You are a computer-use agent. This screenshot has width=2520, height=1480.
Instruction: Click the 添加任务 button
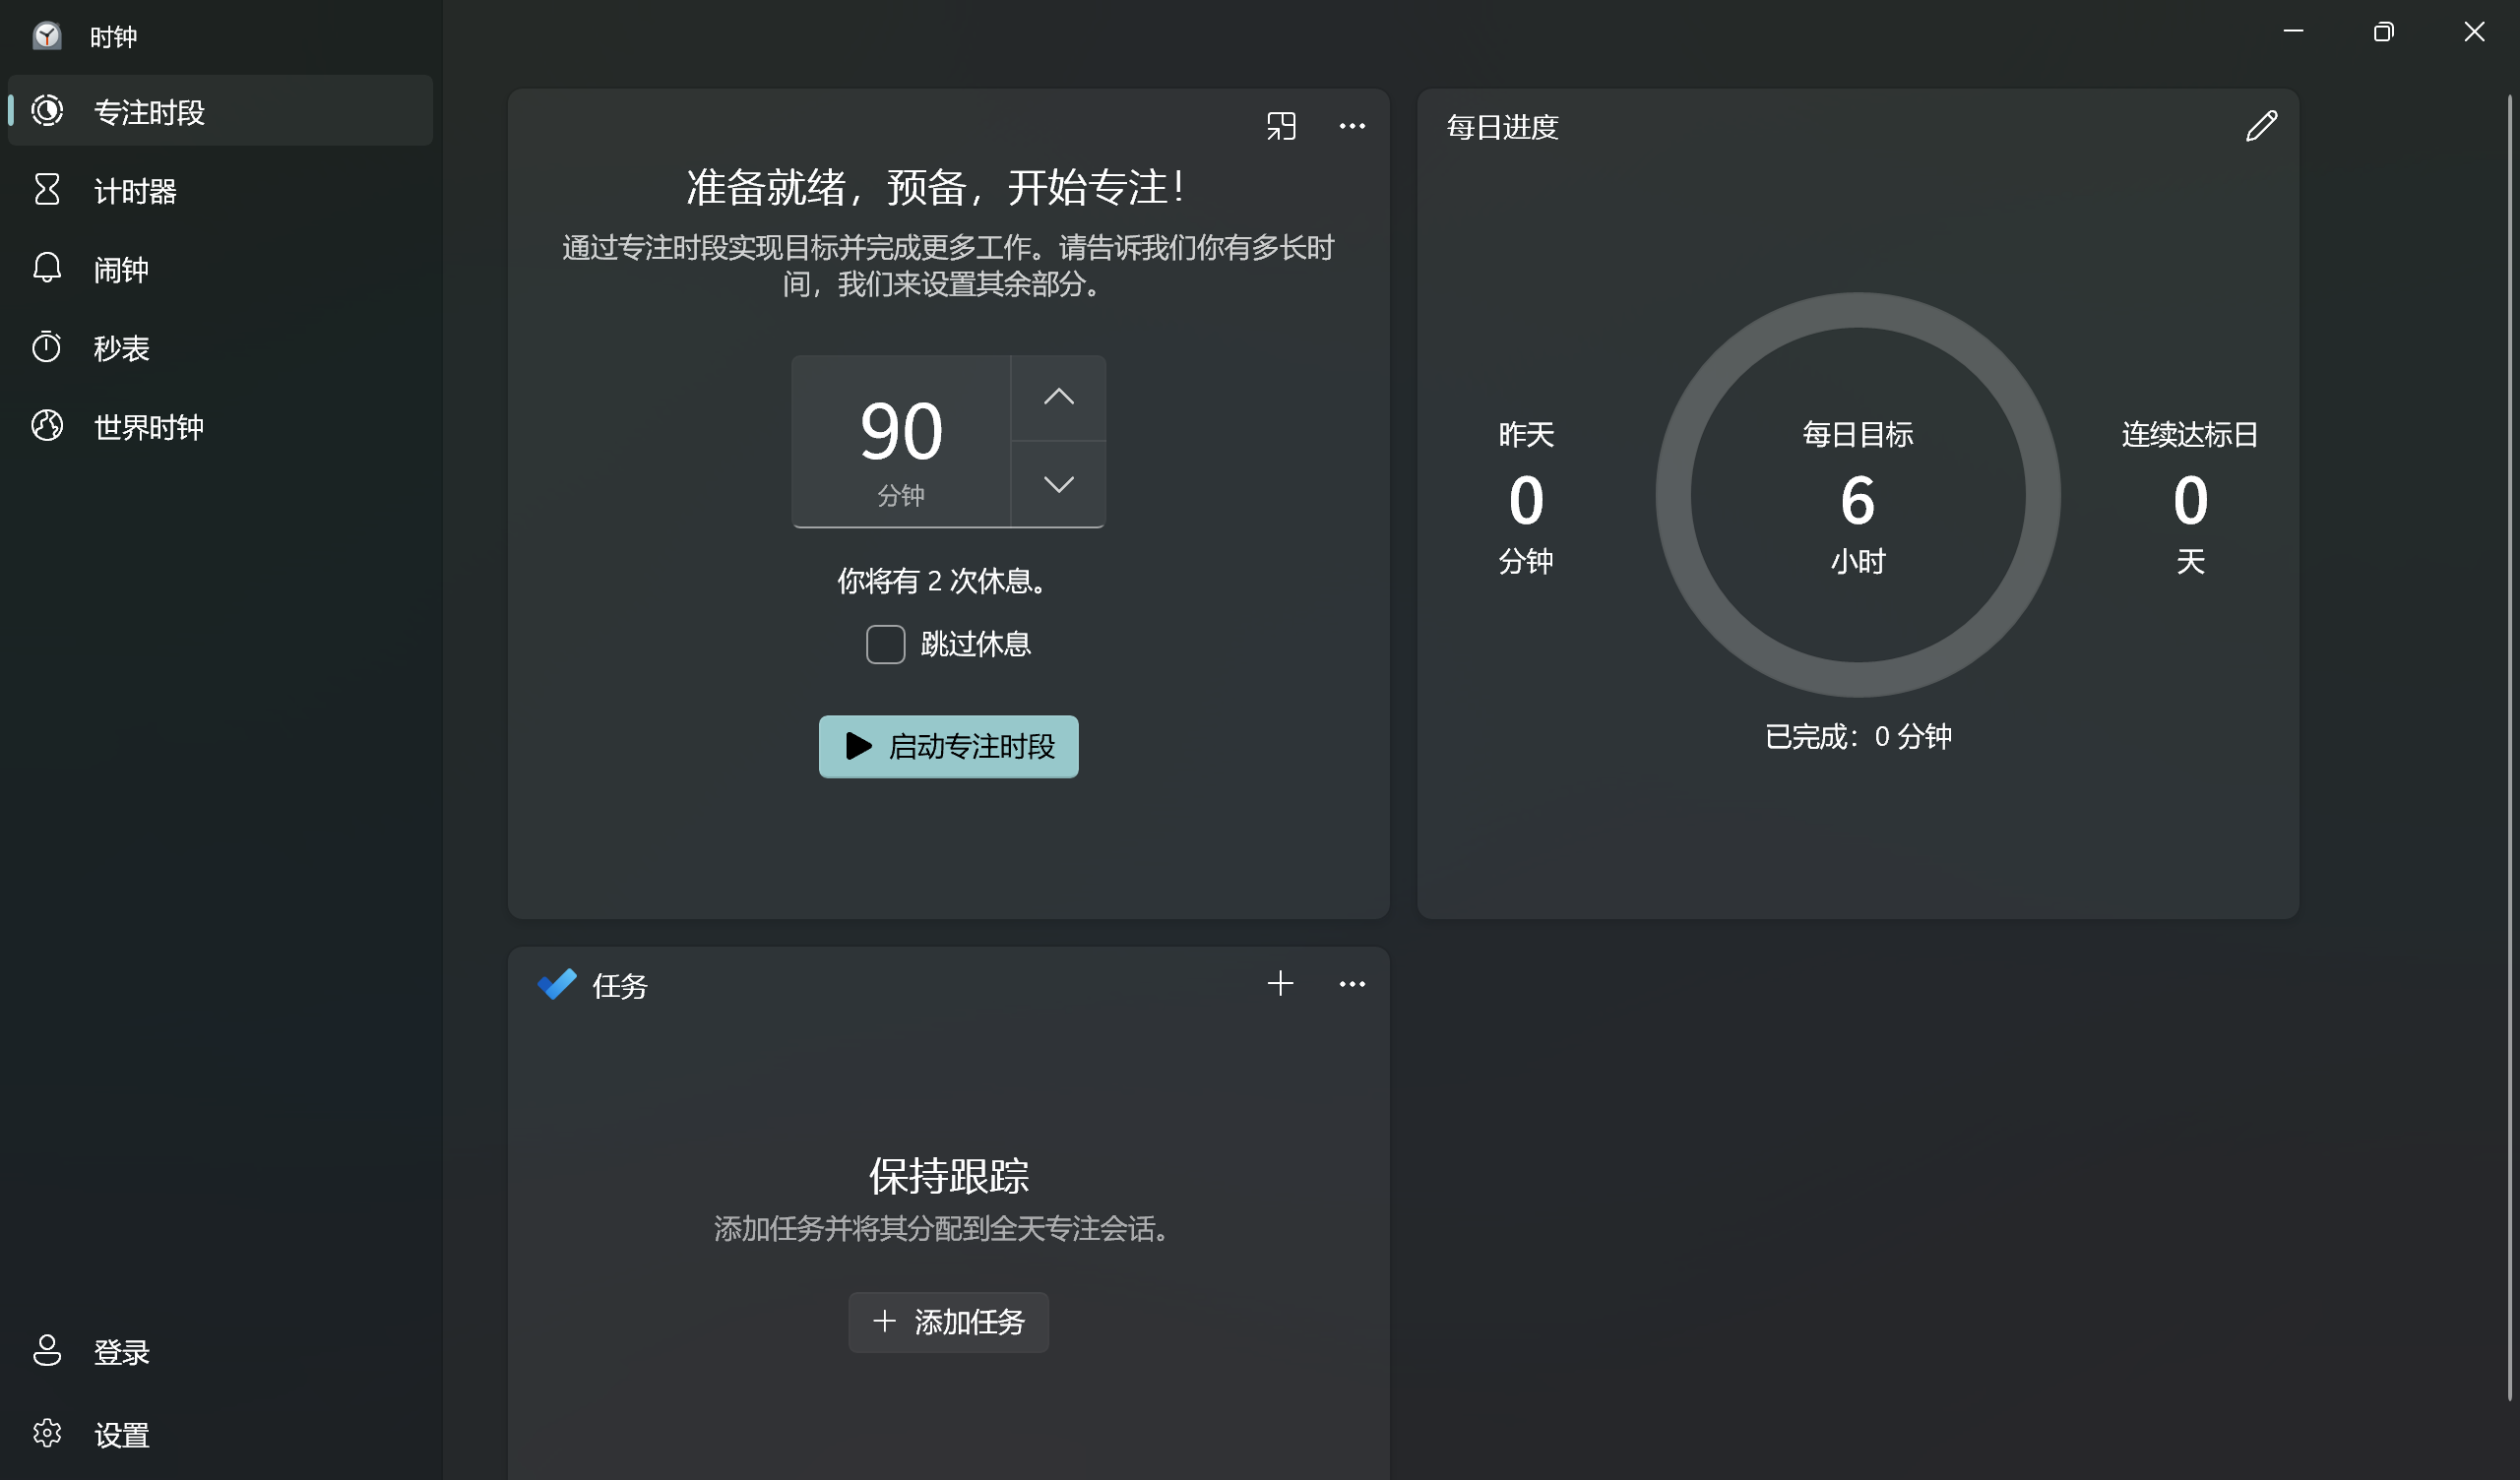(x=948, y=1322)
